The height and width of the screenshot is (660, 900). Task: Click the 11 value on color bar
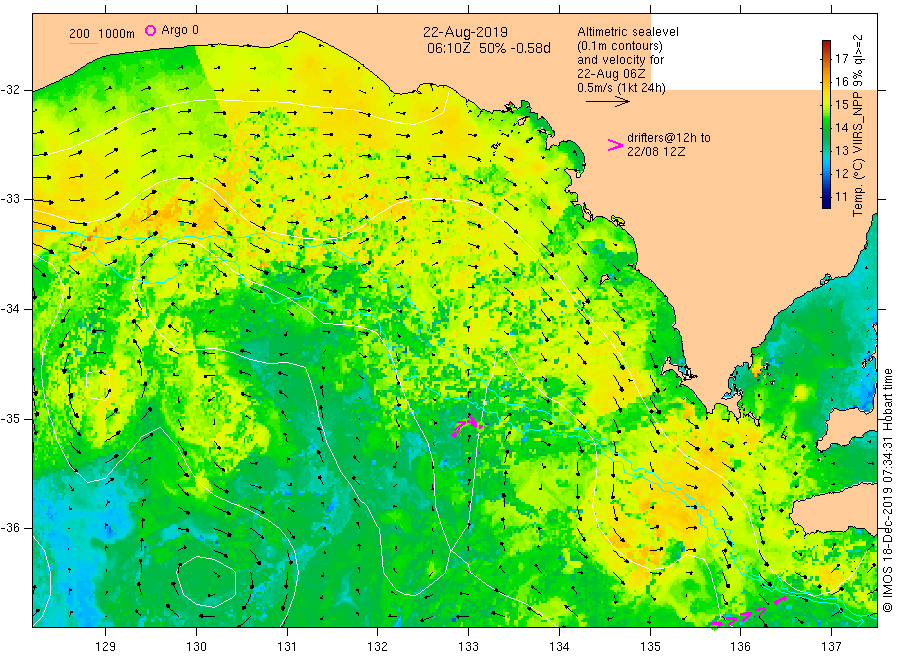pos(841,197)
